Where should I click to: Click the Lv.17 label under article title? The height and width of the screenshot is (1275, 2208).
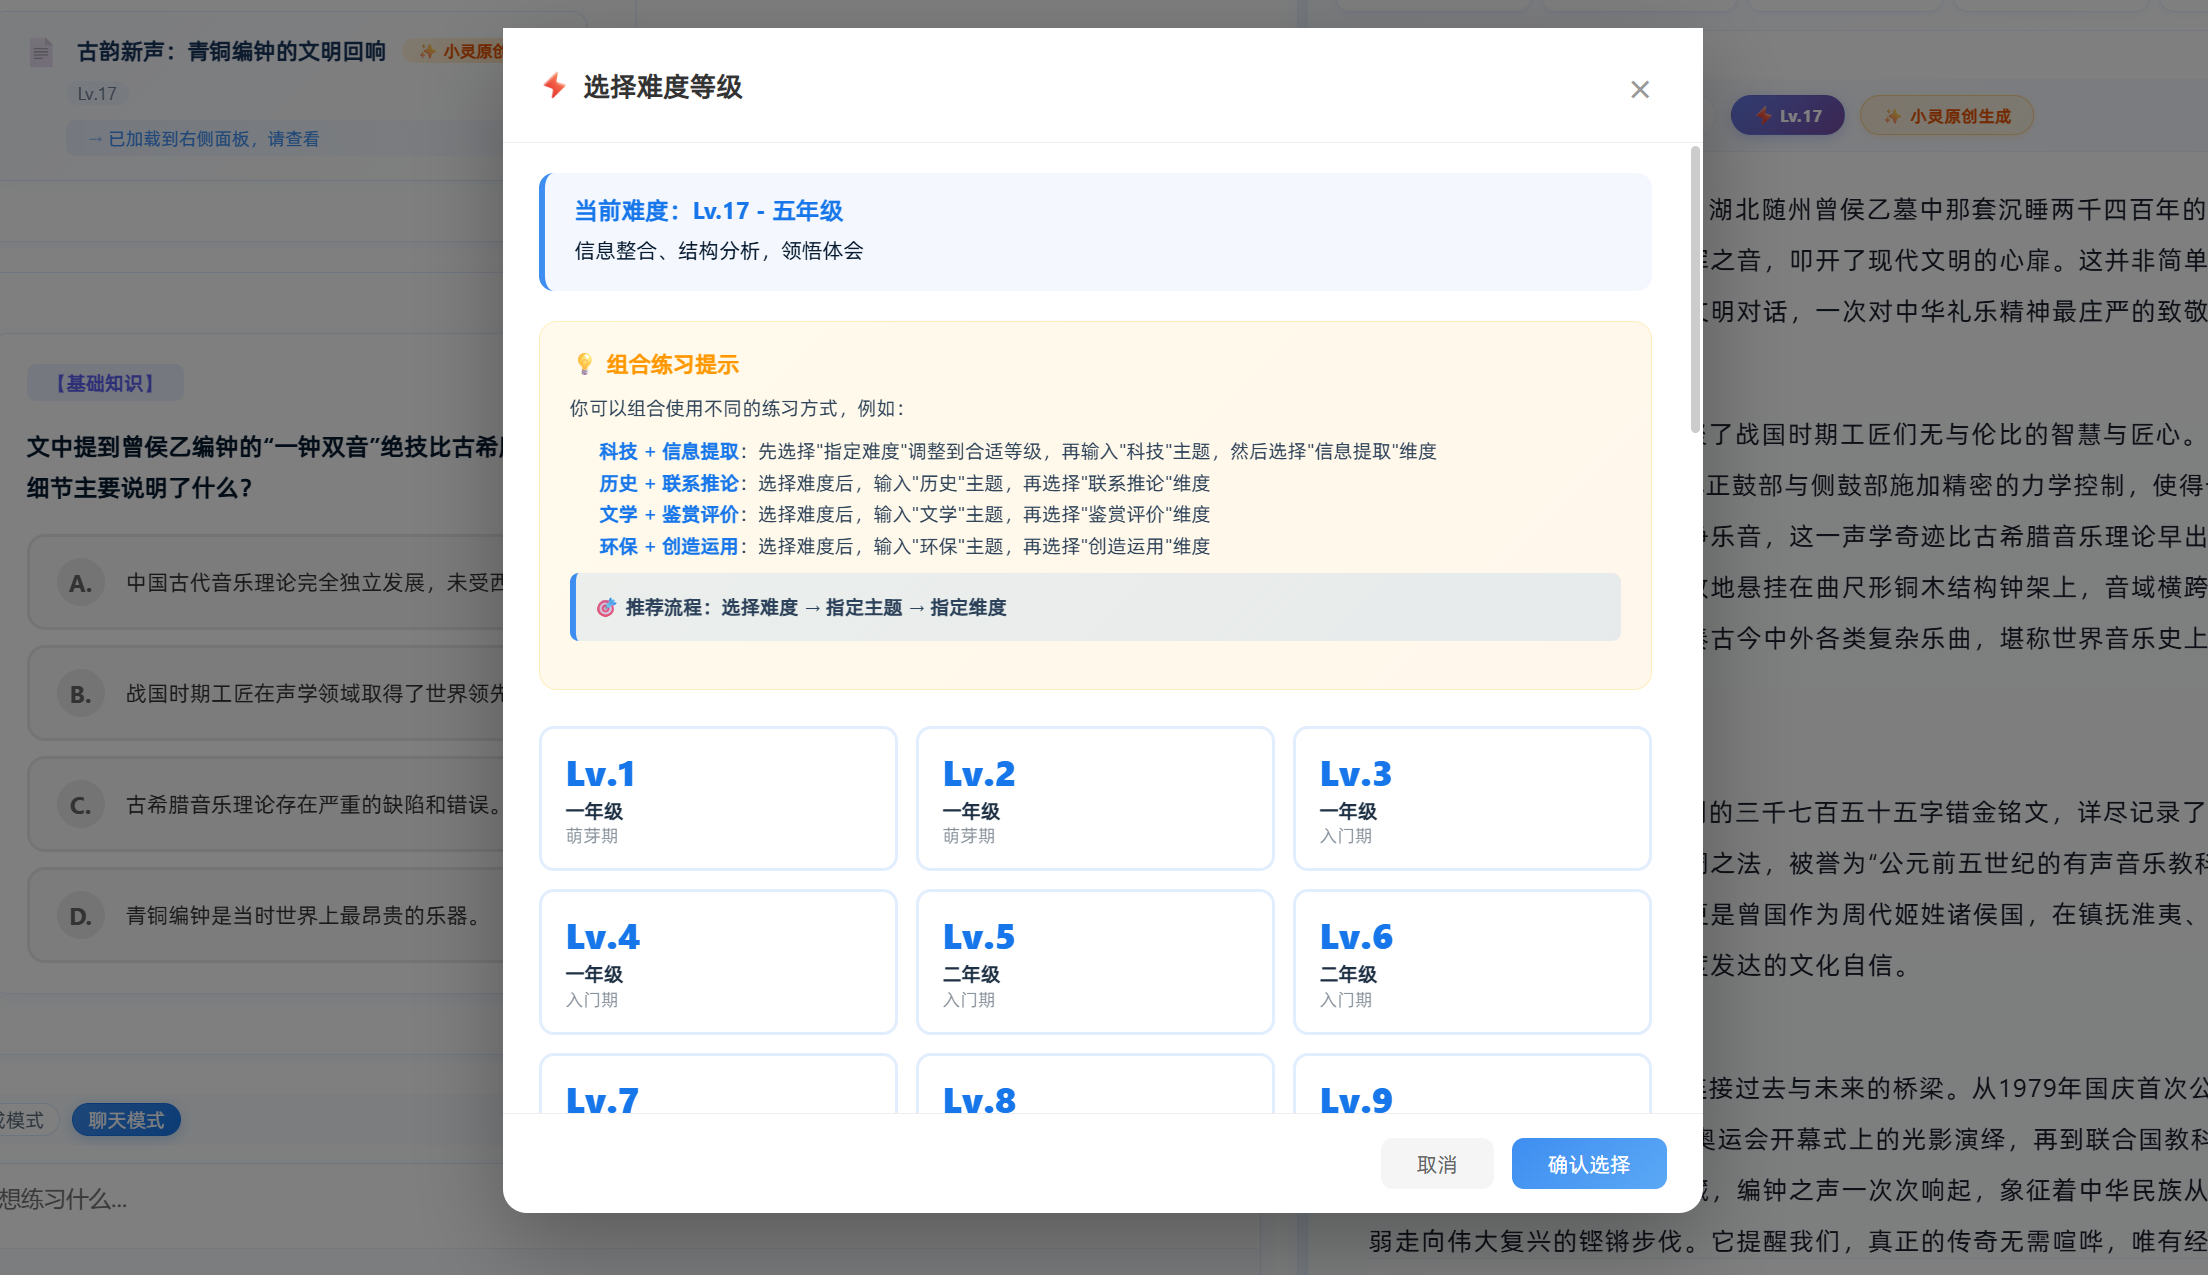tap(97, 94)
